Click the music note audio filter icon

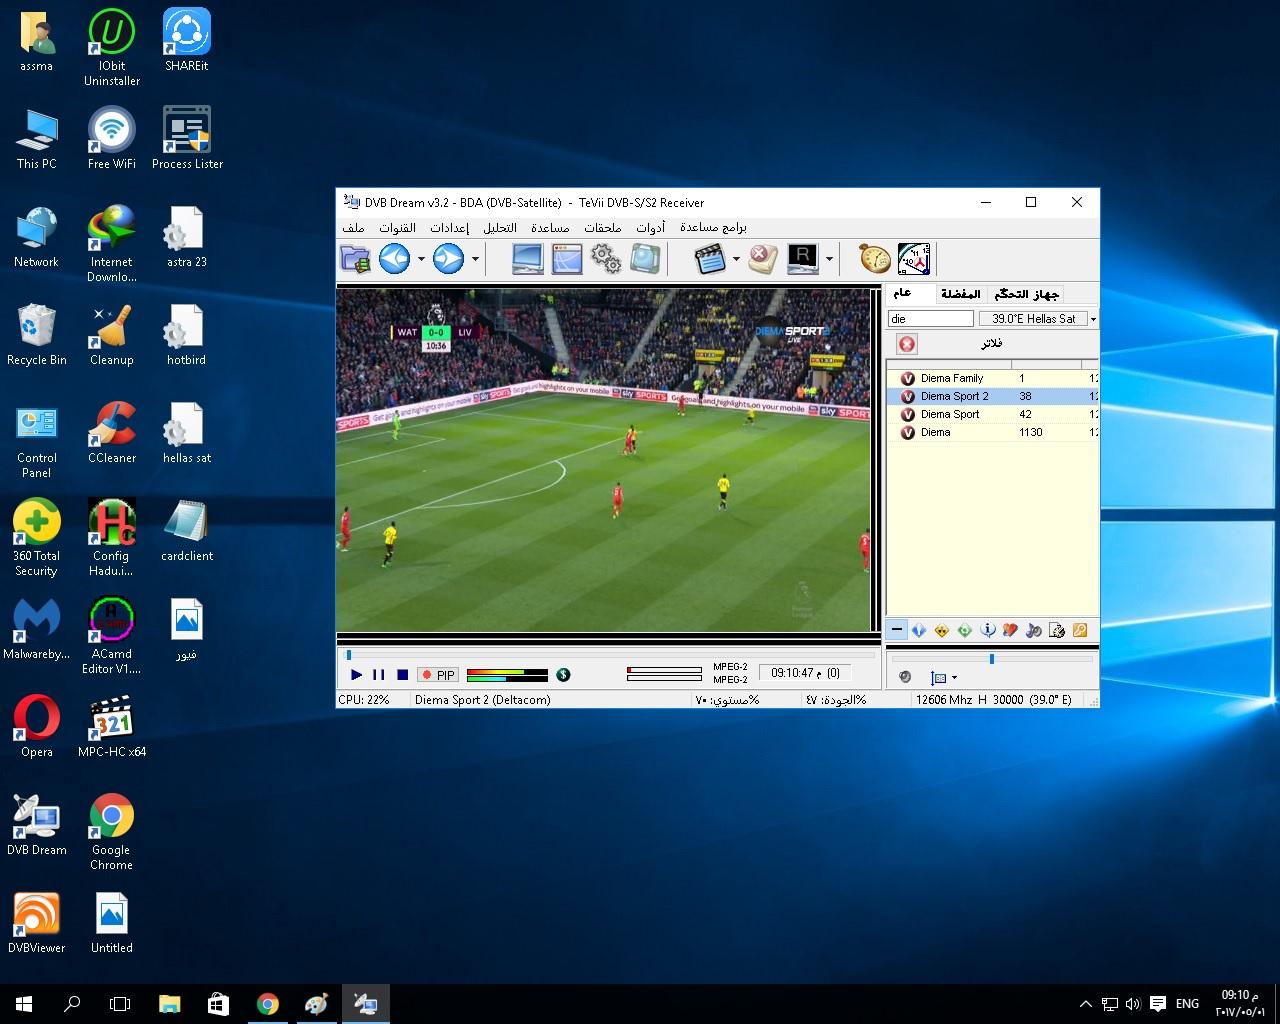[1034, 630]
